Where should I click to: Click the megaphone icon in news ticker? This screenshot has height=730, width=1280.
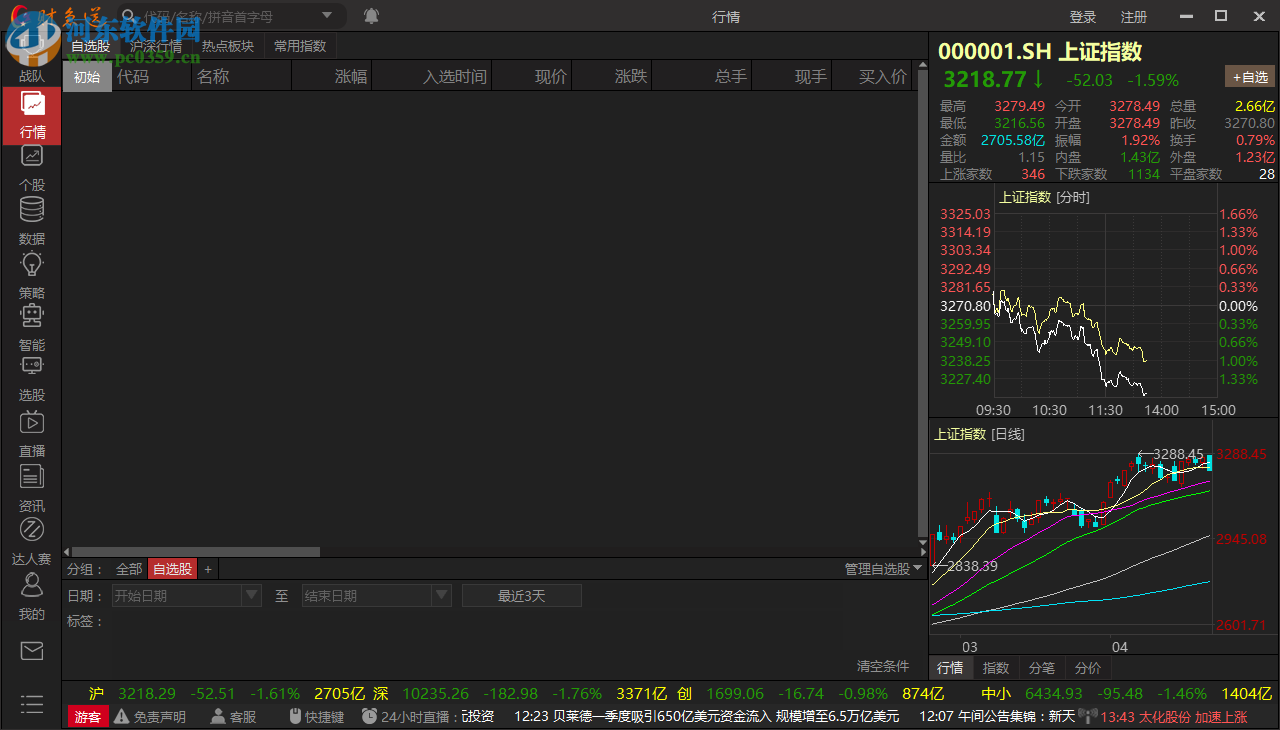pos(1087,716)
